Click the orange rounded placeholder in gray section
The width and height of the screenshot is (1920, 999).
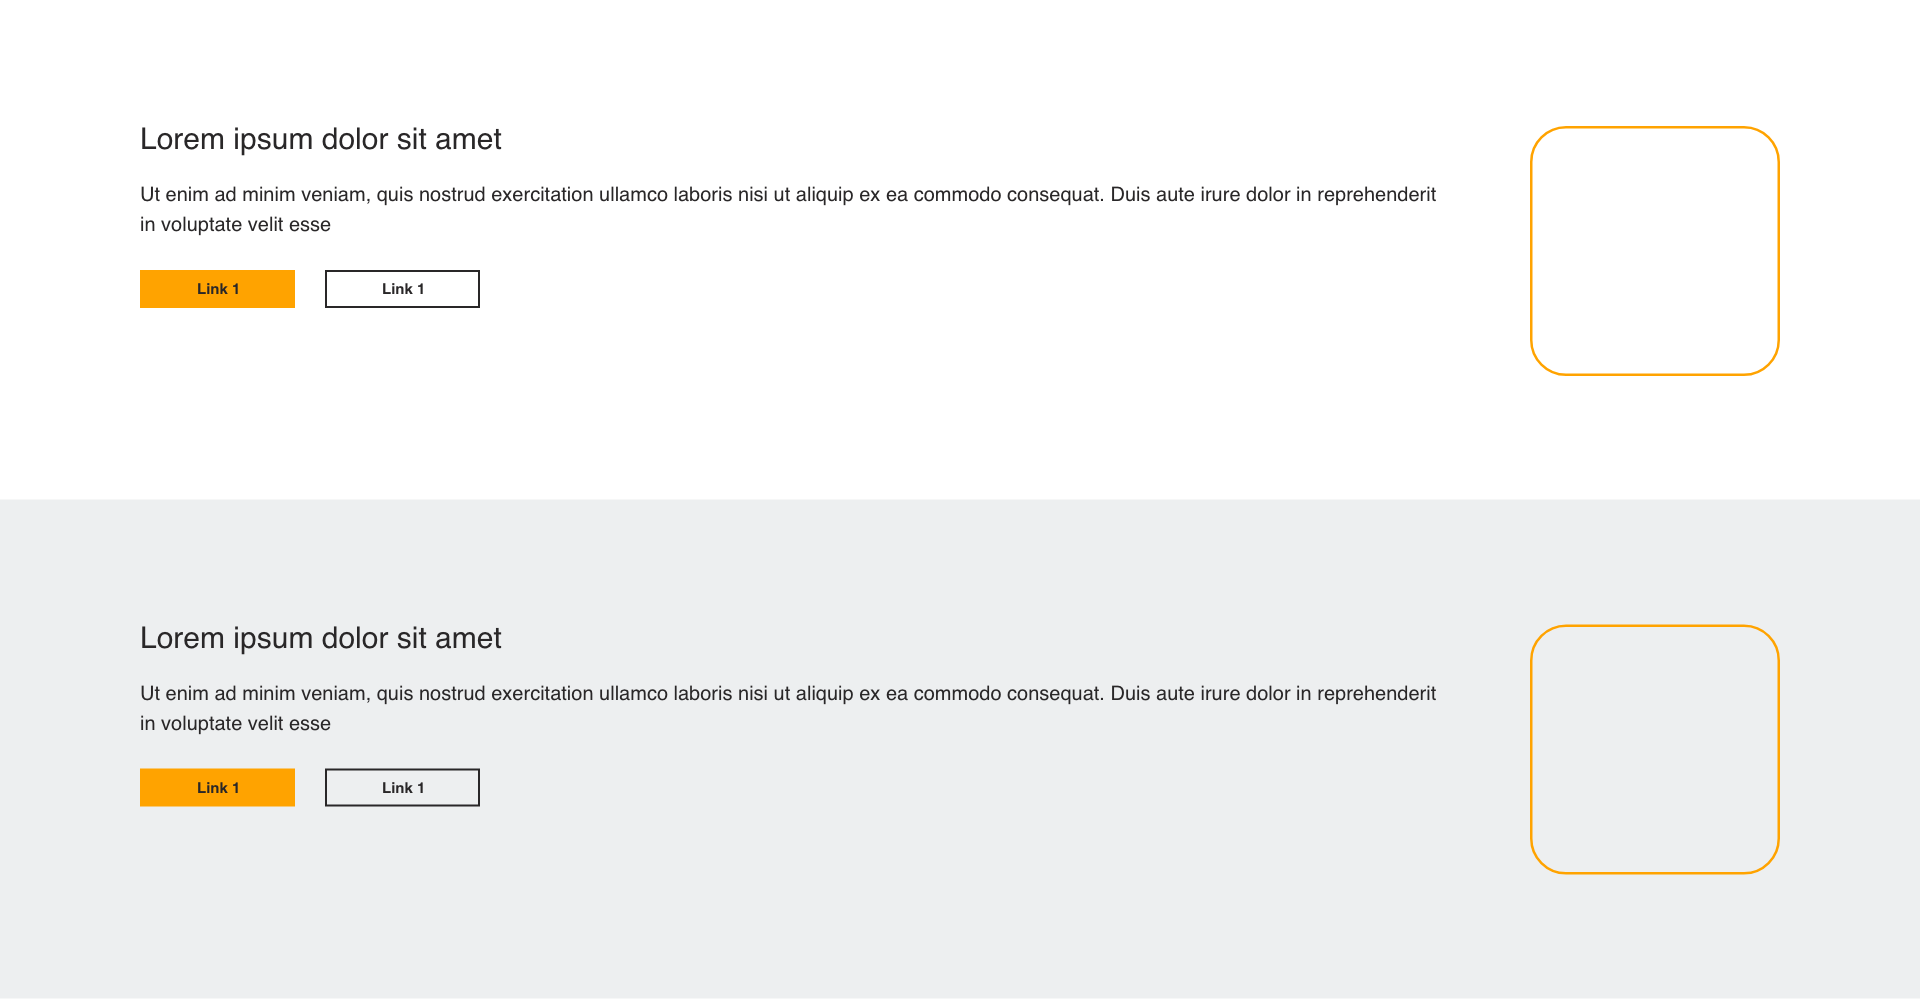pyautogui.click(x=1655, y=750)
